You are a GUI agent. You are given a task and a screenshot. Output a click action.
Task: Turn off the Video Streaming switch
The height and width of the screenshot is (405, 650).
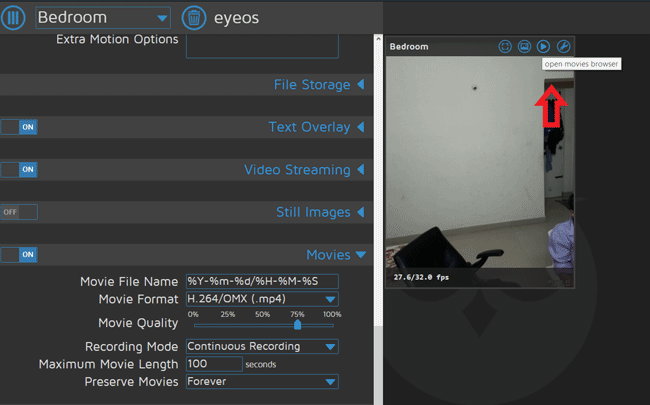[19, 170]
